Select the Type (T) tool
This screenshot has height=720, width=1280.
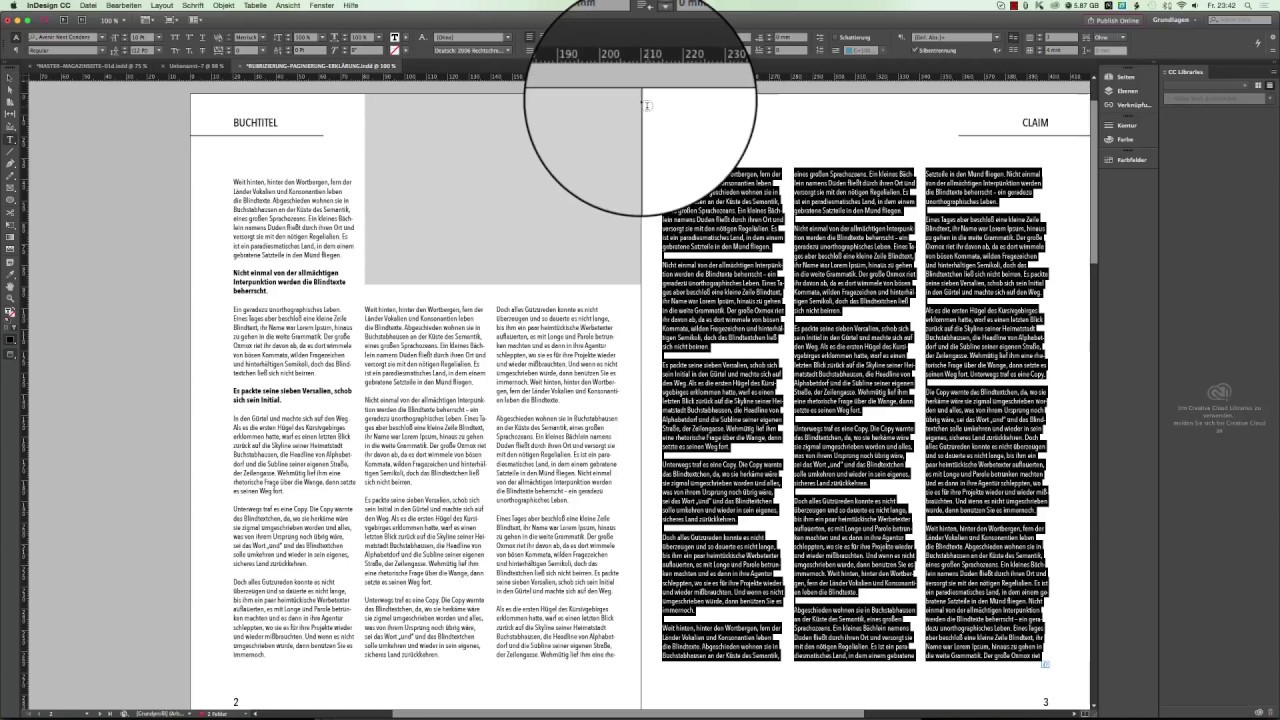point(10,139)
